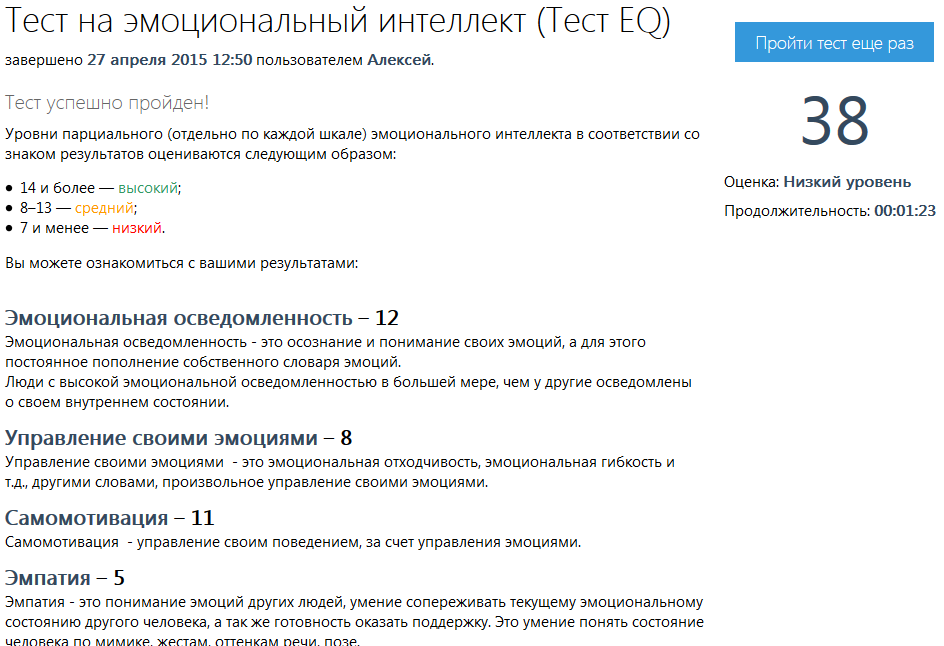Click the "Эмпатия – 5" heading
Screen dimensions: 944x646
point(65,578)
